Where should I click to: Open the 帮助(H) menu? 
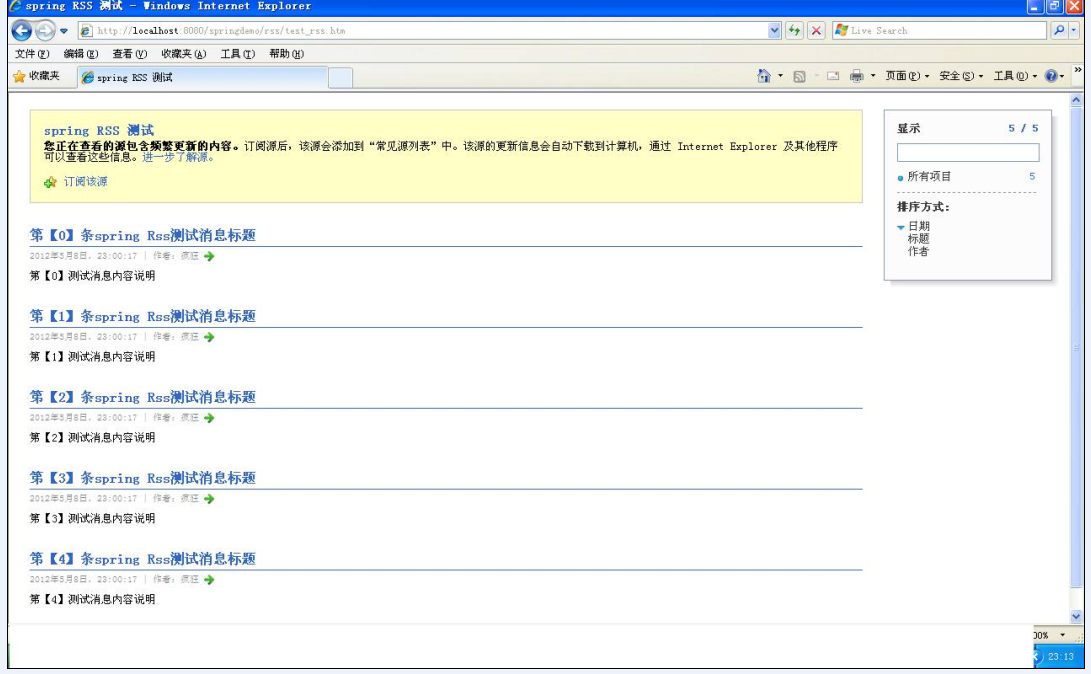[287, 54]
